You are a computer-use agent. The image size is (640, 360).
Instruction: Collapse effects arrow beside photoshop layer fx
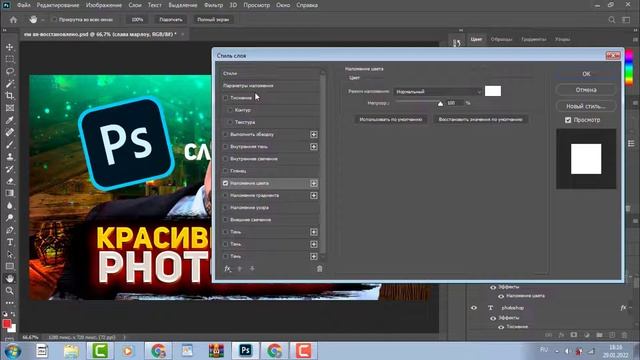632,308
